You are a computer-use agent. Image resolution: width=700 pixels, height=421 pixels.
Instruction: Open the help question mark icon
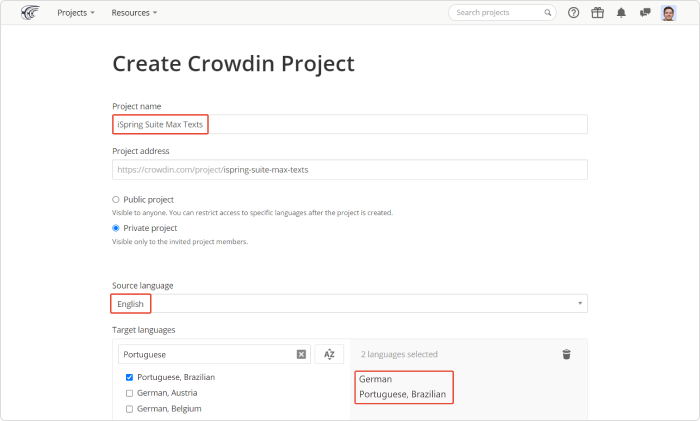[x=573, y=13]
